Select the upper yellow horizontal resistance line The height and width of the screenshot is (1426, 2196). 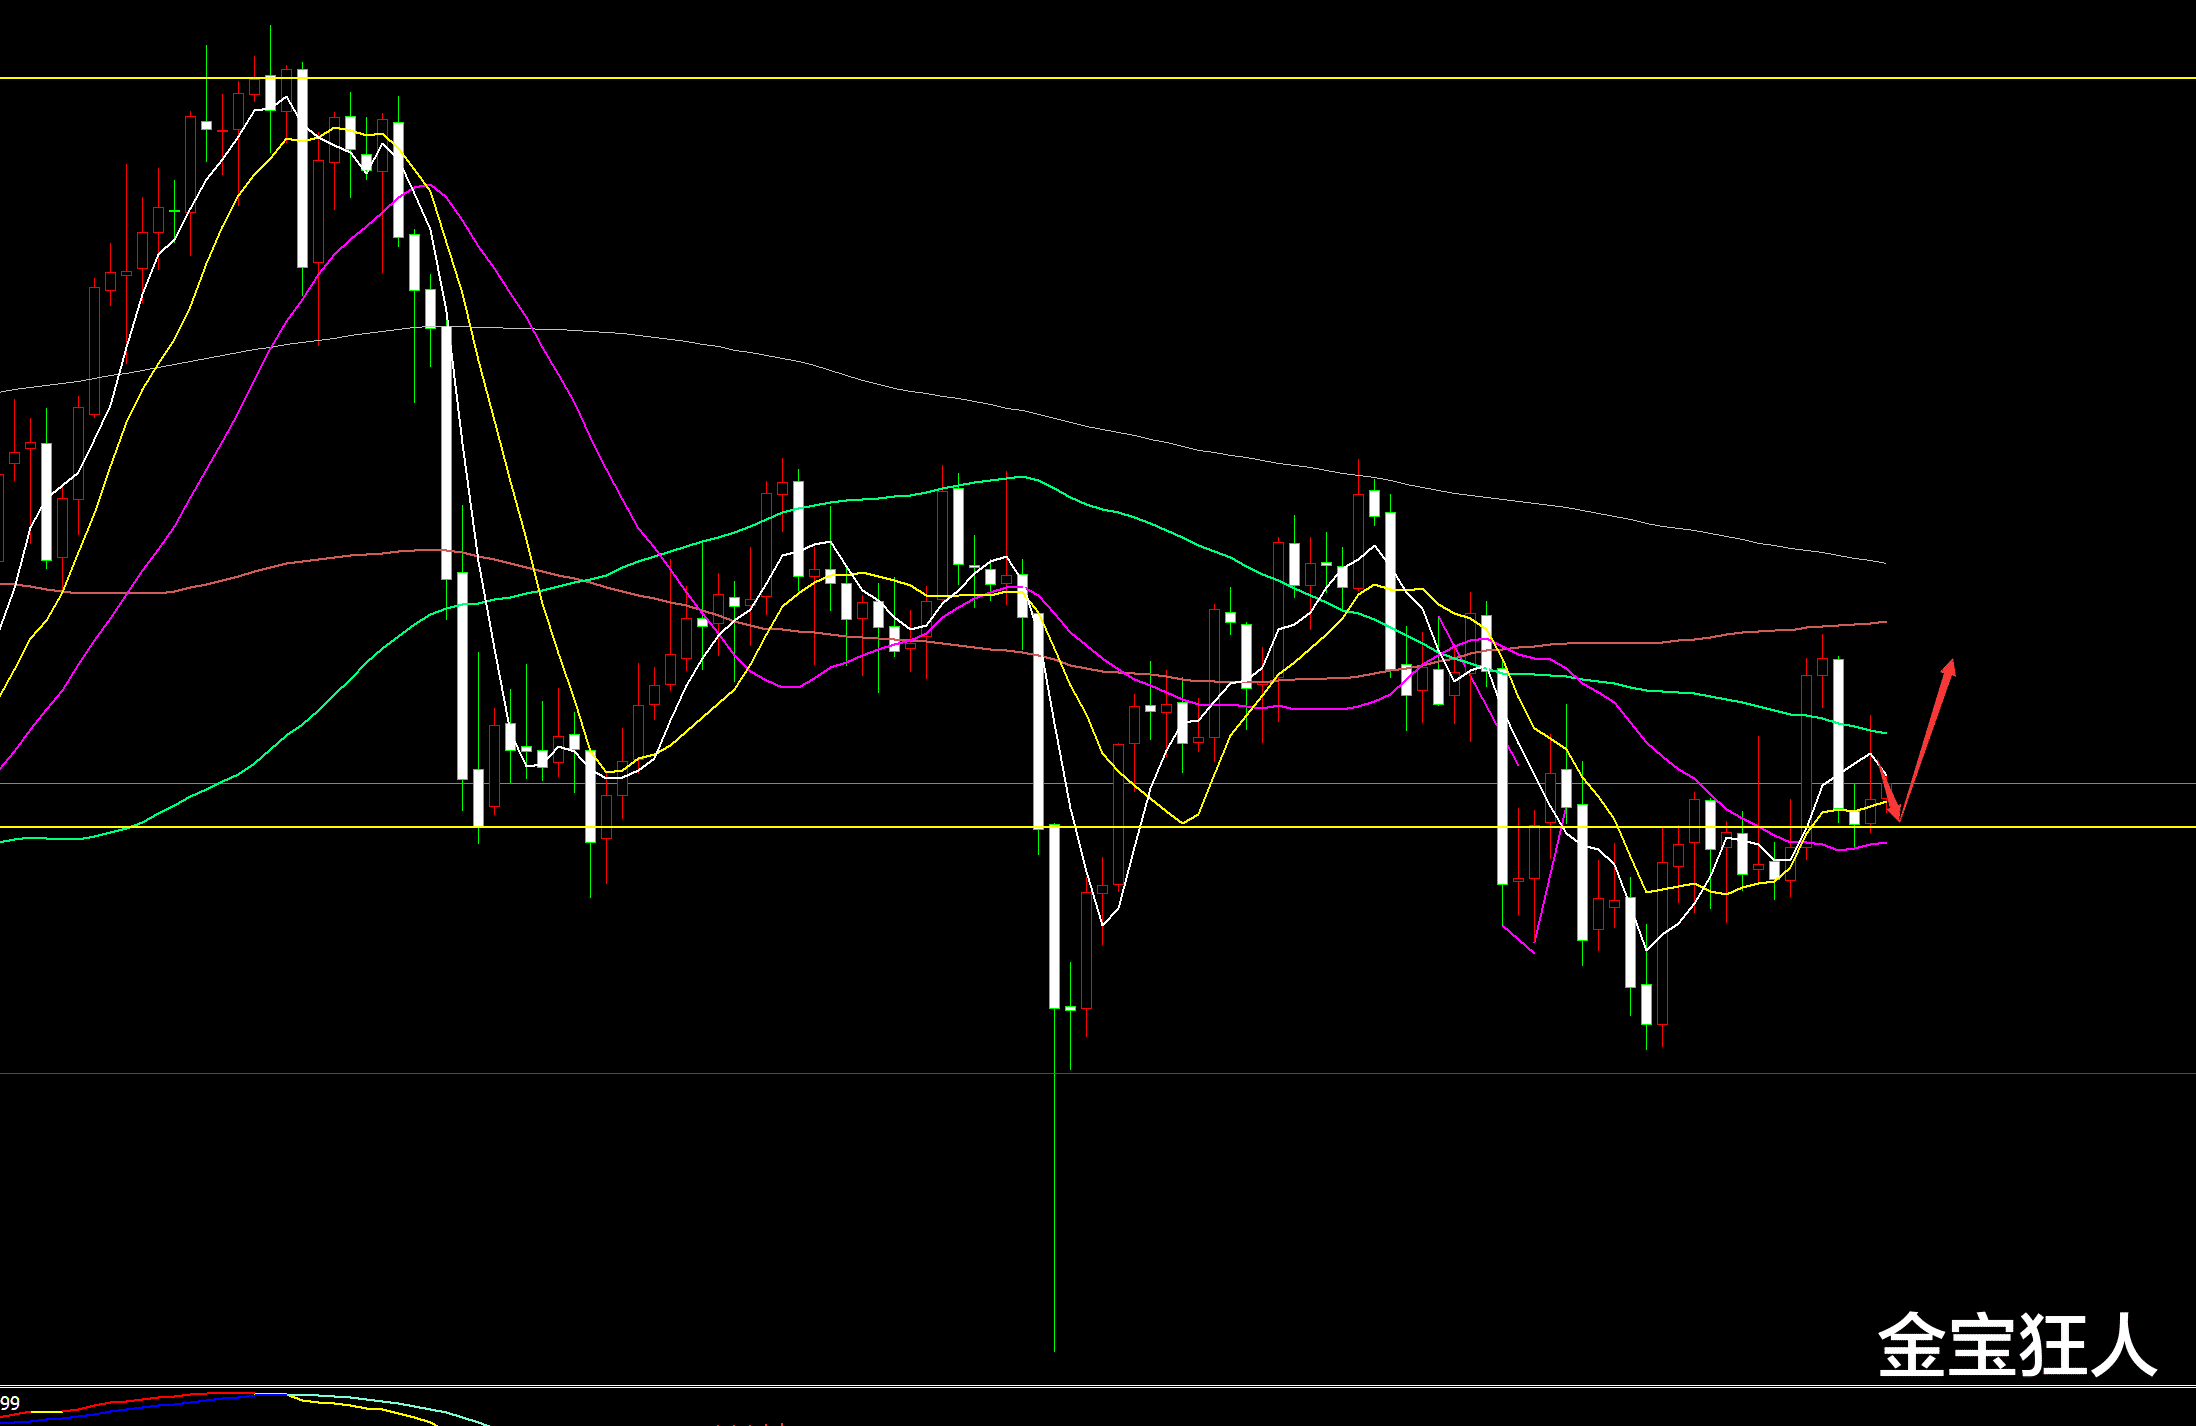point(1098,78)
